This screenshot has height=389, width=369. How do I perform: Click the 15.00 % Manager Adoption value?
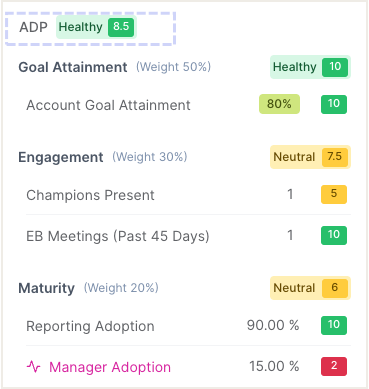coord(274,366)
